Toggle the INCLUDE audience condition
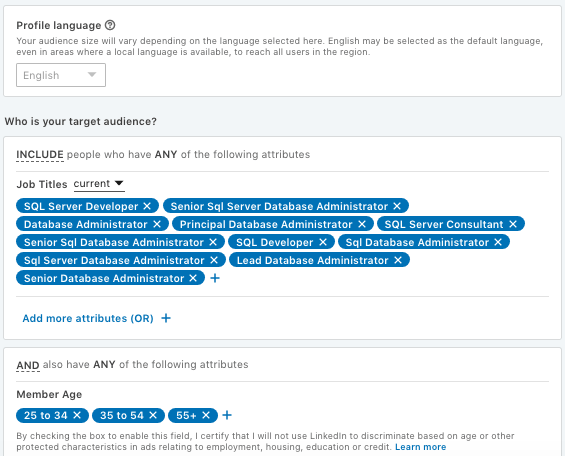 (40, 155)
